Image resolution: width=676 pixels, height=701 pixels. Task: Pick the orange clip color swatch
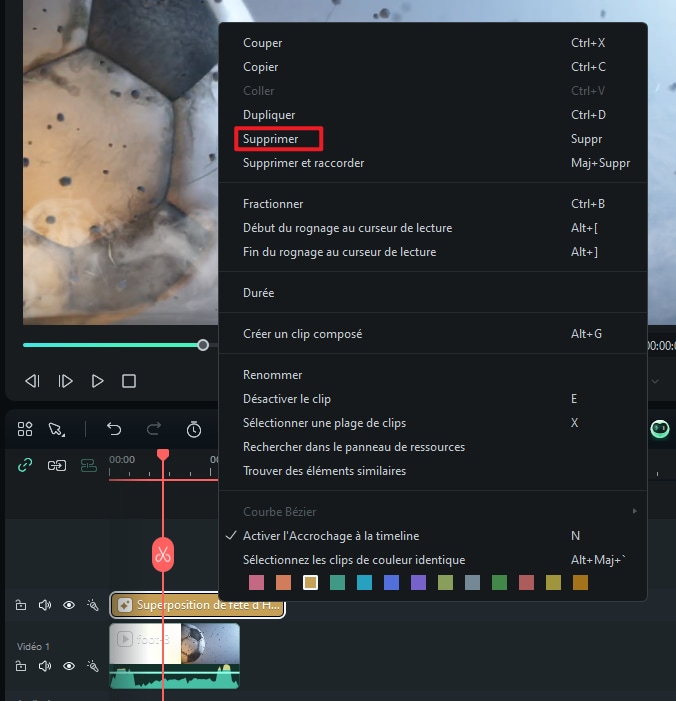283,583
